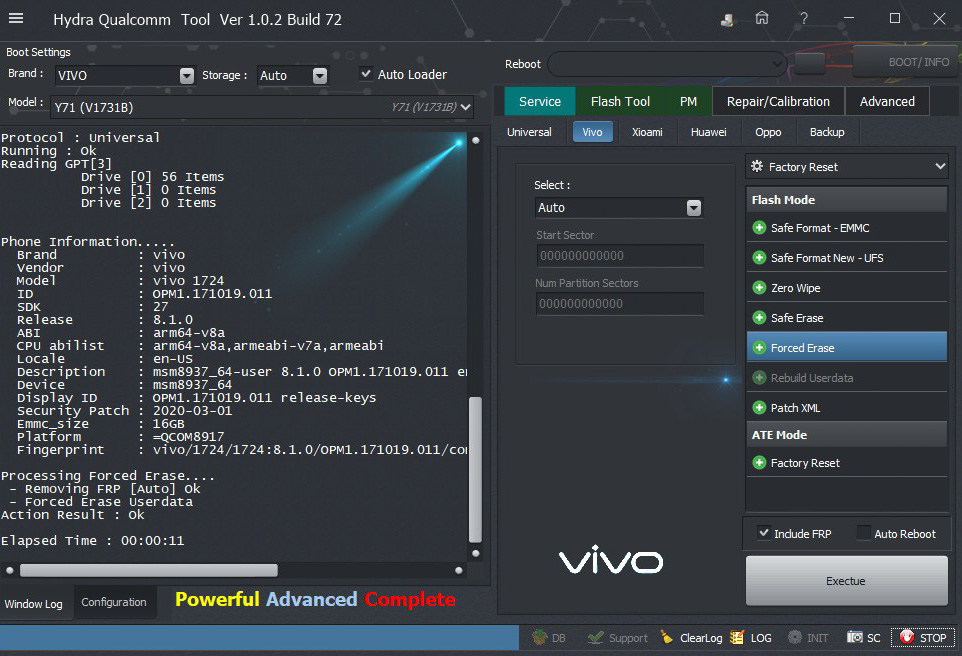Uncheck the Auto Loader checkbox
This screenshot has height=656, width=962.
[366, 74]
